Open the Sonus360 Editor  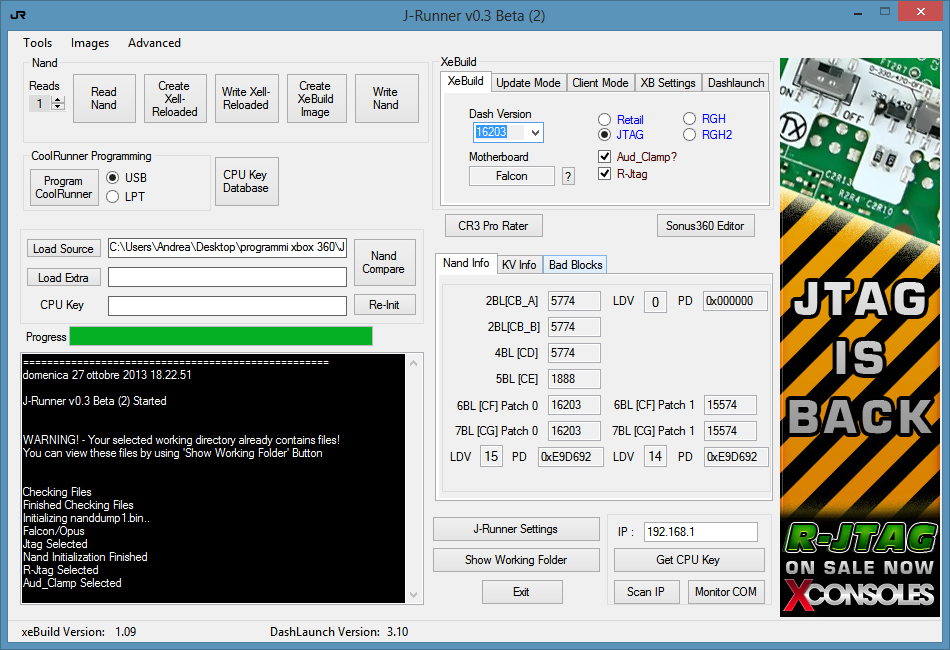tap(705, 225)
